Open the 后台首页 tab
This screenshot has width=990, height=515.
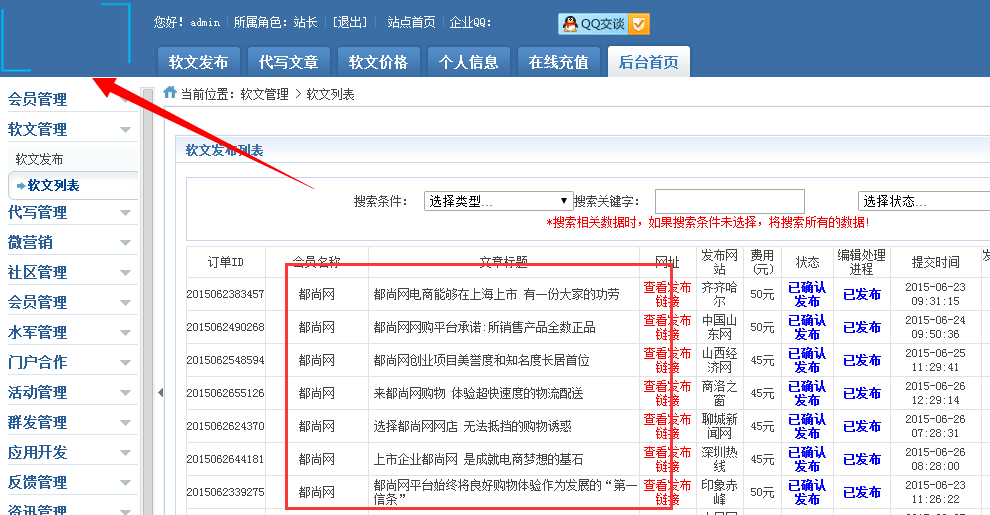[648, 62]
